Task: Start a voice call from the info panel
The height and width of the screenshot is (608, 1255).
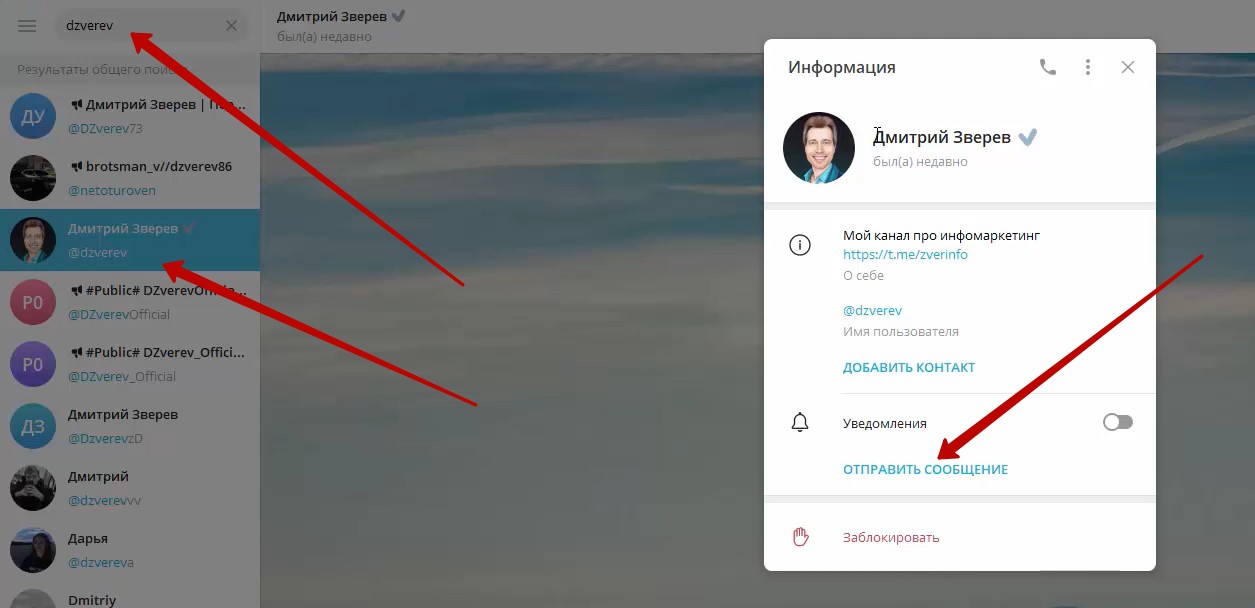Action: pyautogui.click(x=1047, y=67)
